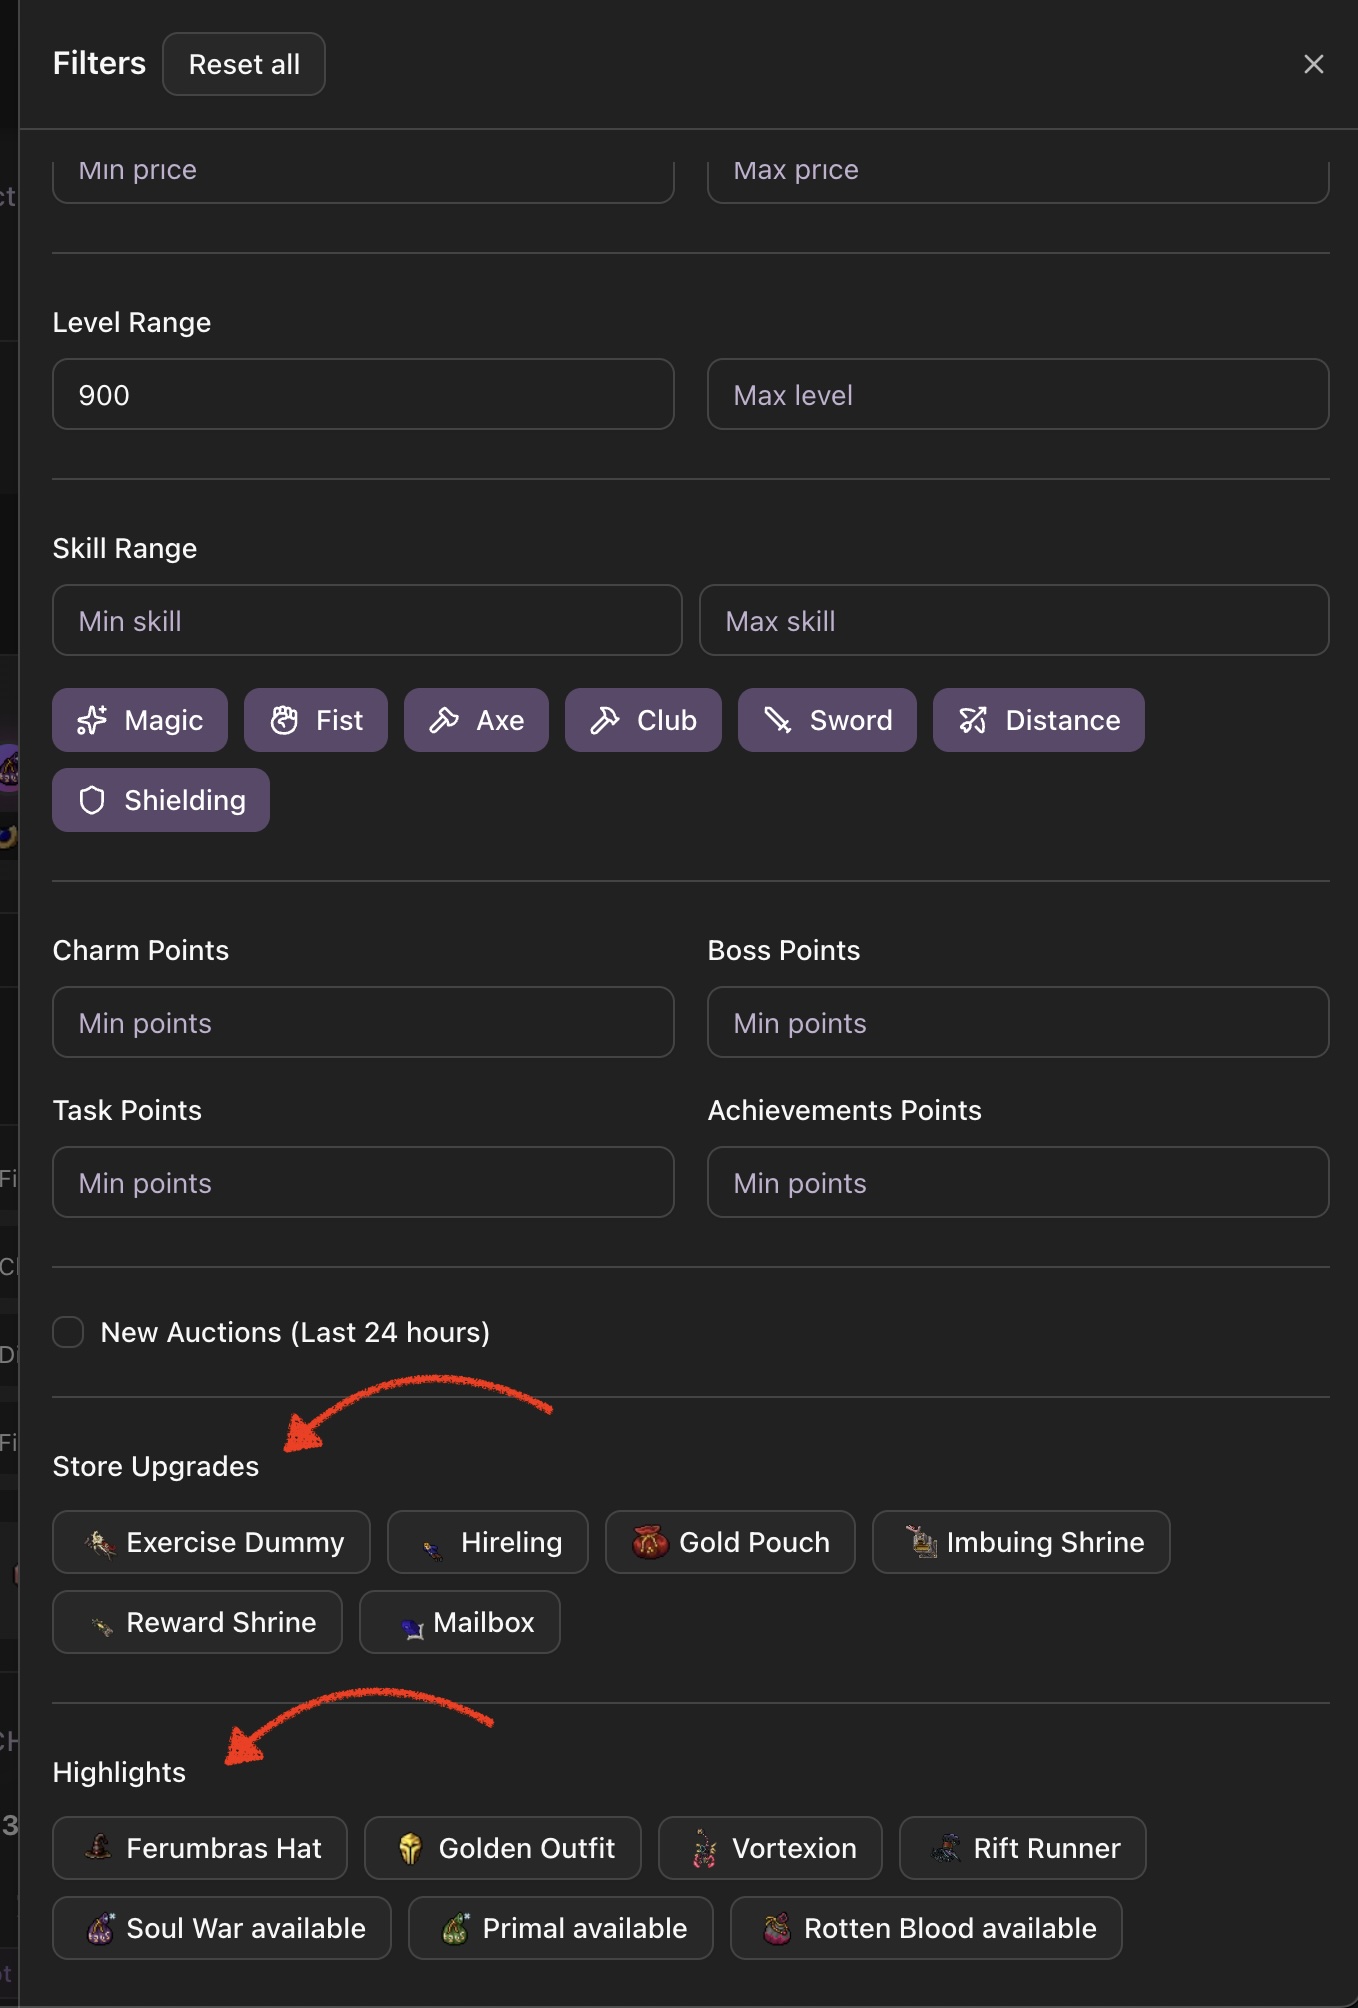Filter by Primal available

[561, 1928]
